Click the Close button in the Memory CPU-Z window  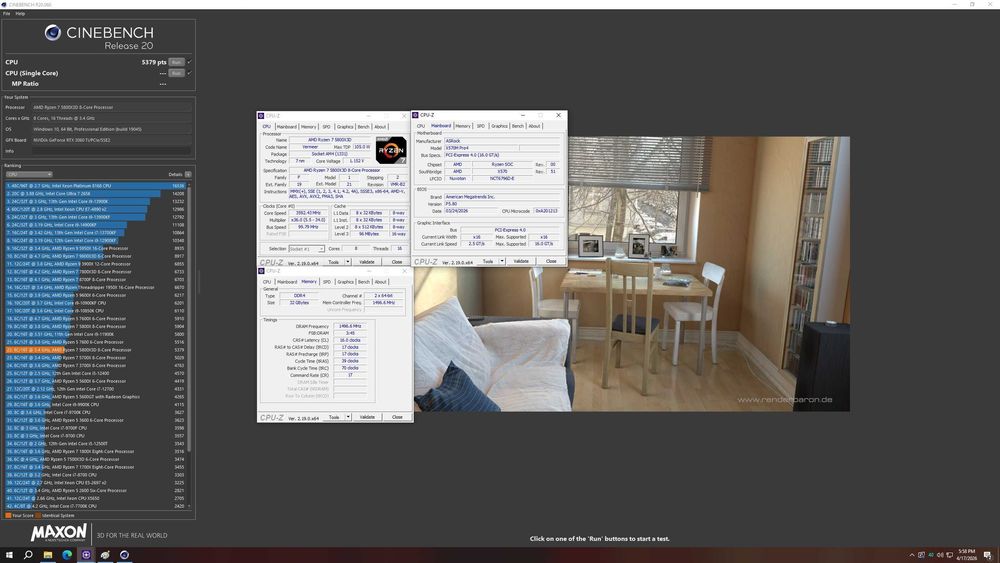tap(397, 417)
